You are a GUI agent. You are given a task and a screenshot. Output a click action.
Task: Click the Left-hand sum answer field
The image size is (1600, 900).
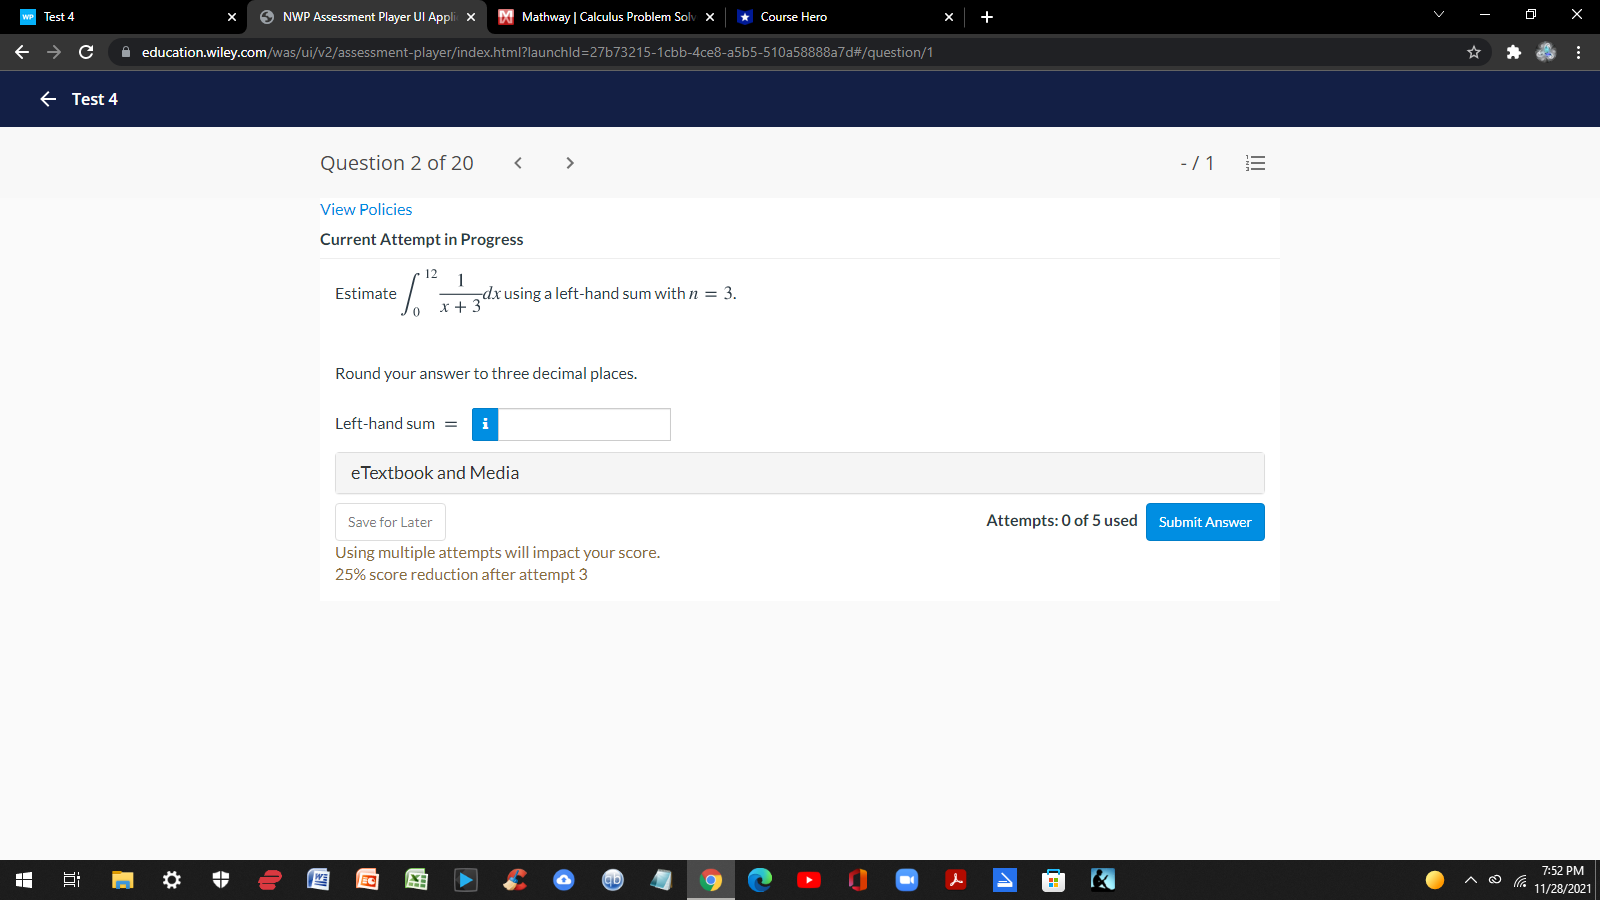click(584, 424)
